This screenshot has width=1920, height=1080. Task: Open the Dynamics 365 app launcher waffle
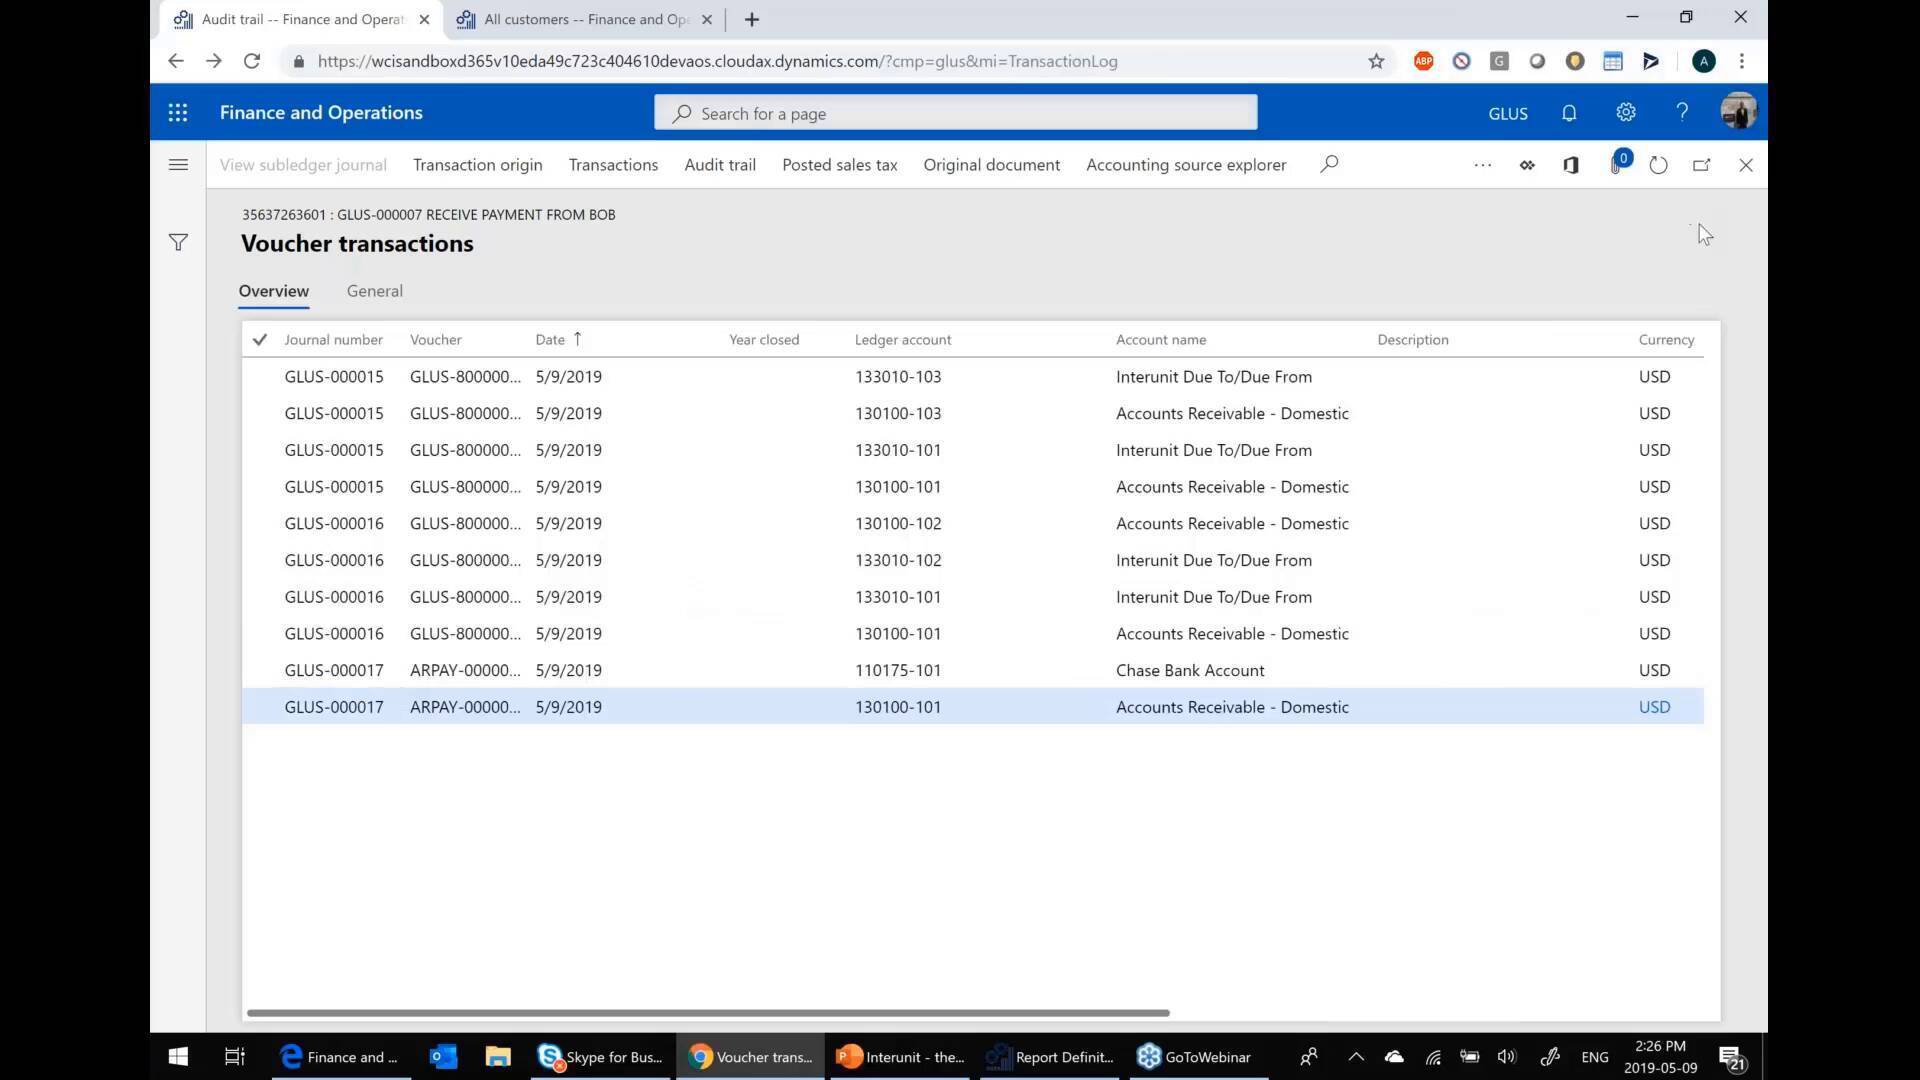click(x=178, y=112)
